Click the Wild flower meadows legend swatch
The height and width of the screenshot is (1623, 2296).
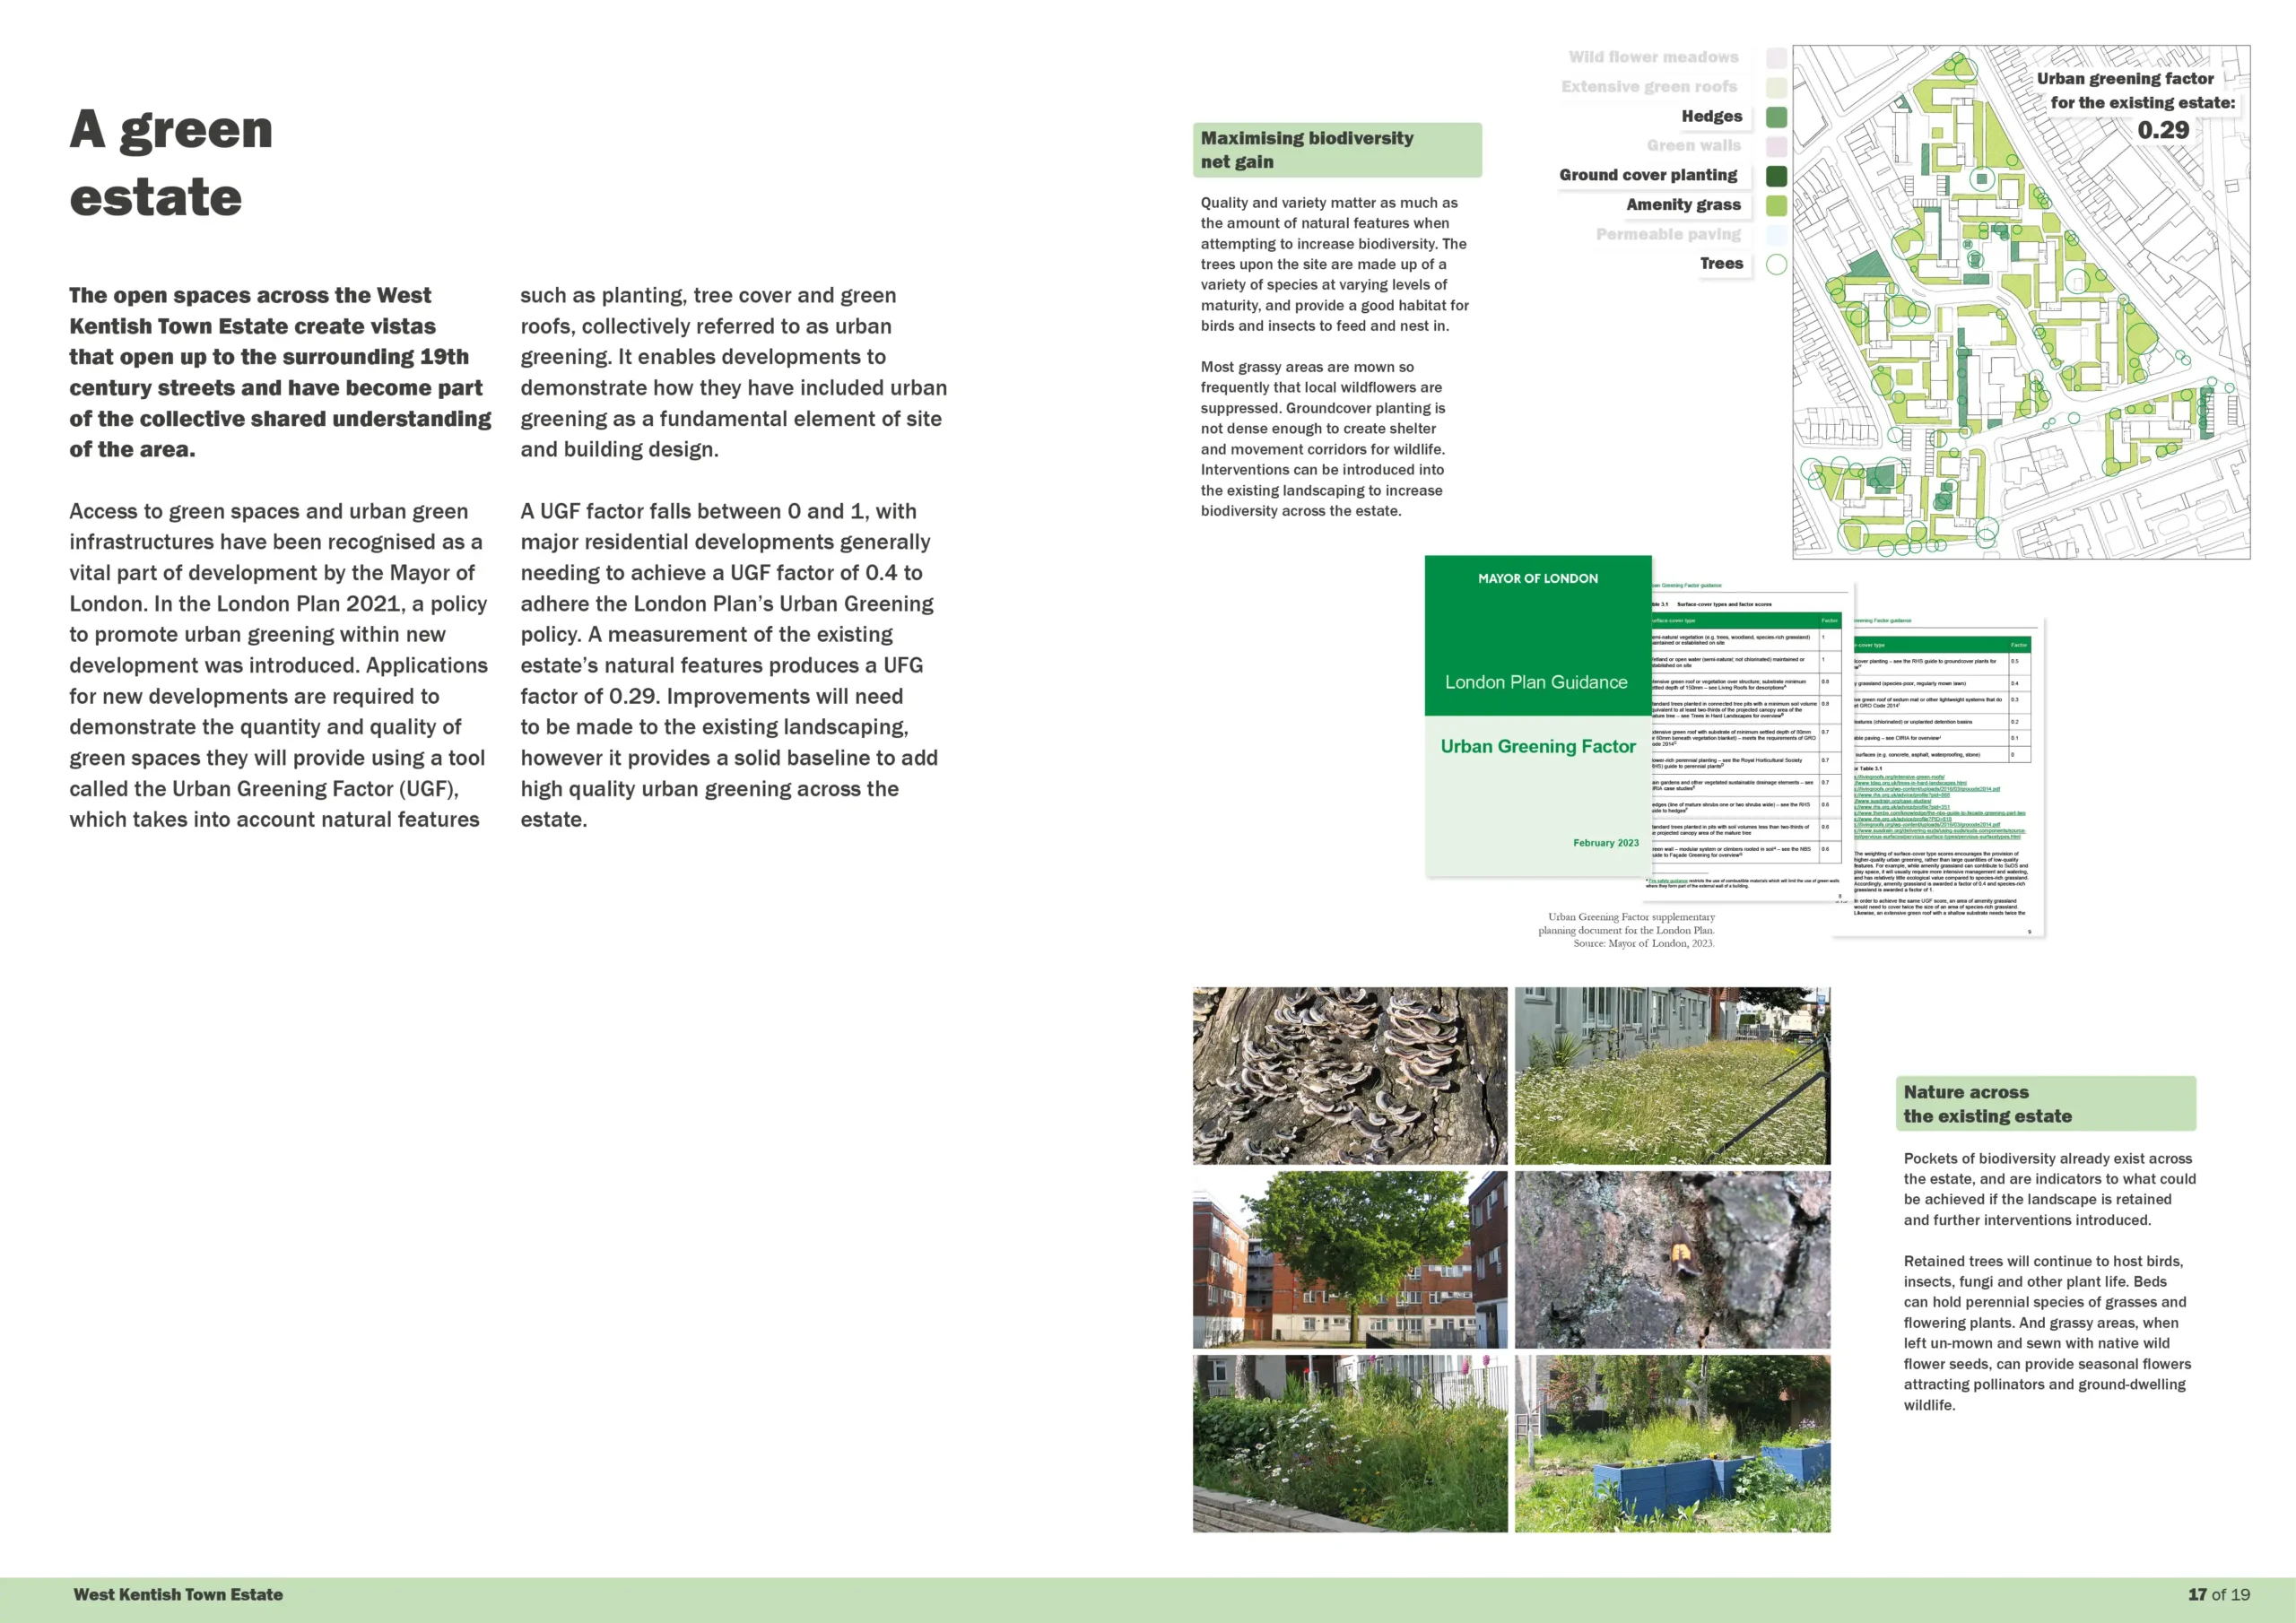[x=1776, y=58]
